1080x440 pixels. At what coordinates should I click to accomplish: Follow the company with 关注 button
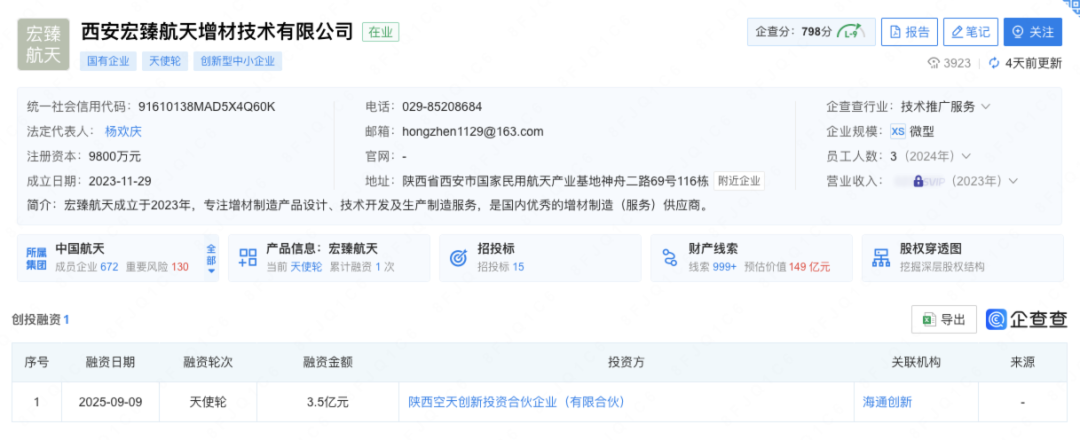click(1032, 32)
